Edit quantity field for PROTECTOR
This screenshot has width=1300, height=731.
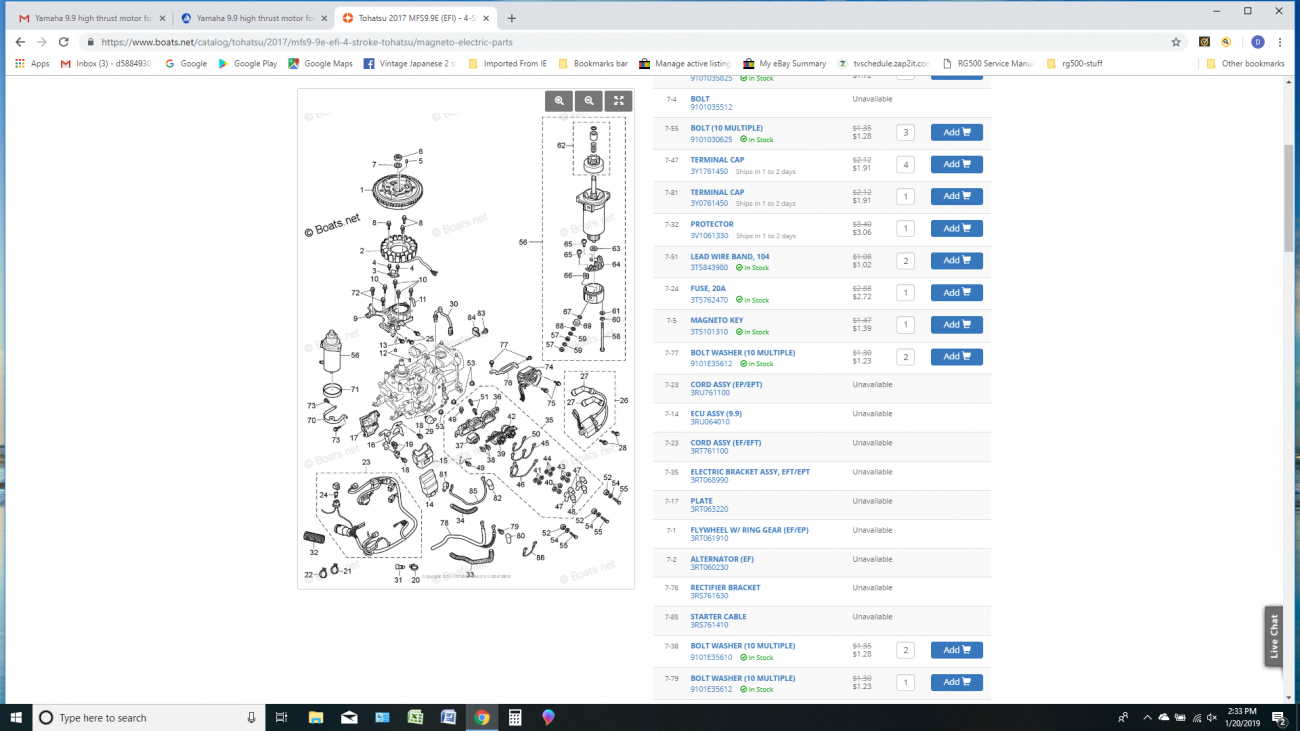click(905, 229)
